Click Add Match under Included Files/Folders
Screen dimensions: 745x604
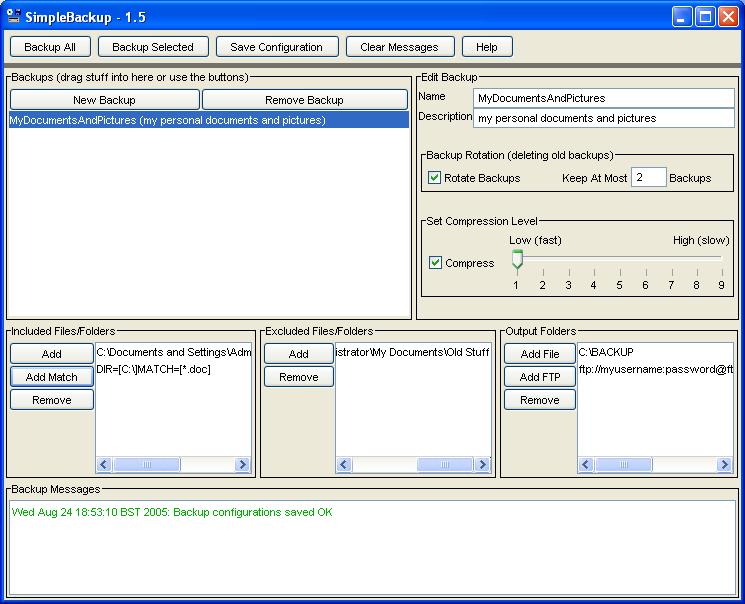coord(52,377)
